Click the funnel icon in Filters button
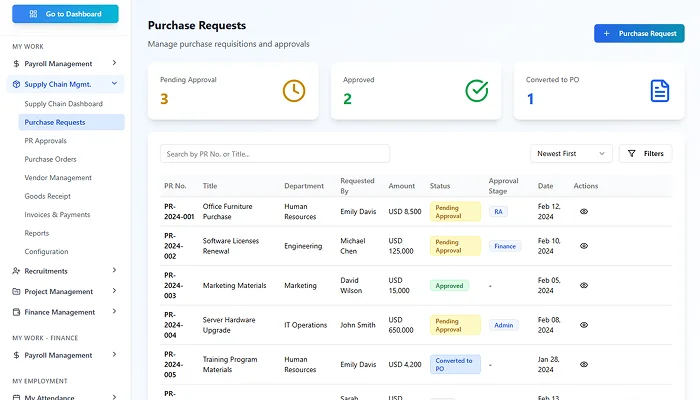This screenshot has width=700, height=400. (x=632, y=154)
